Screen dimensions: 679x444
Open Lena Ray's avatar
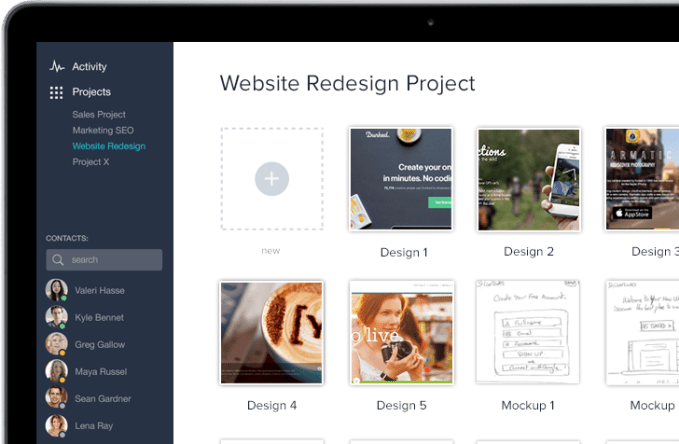point(56,425)
